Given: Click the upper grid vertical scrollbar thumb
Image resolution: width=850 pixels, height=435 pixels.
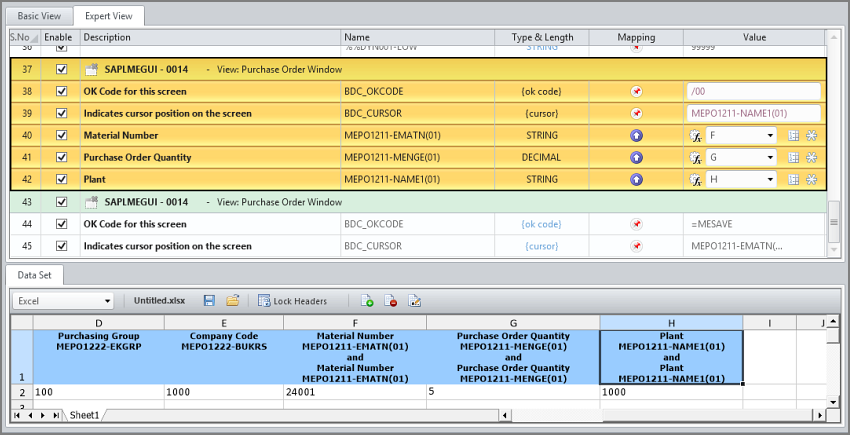Looking at the screenshot, I should click(834, 222).
